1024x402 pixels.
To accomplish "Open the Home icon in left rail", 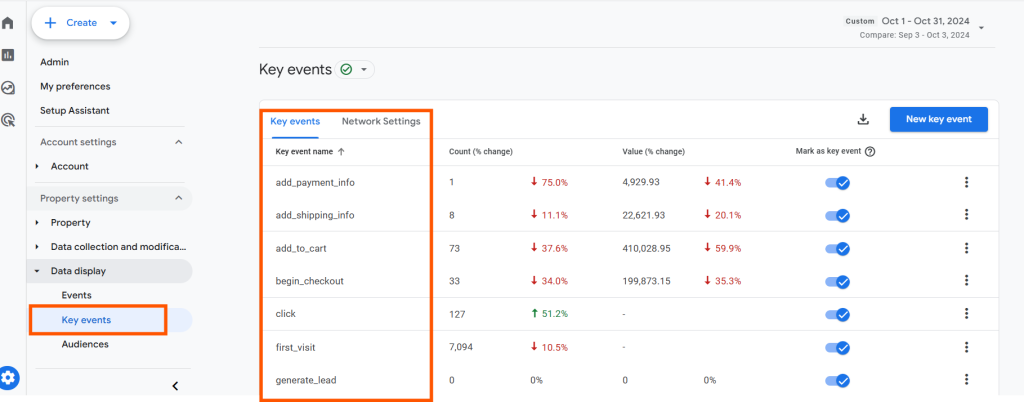I will [8, 22].
